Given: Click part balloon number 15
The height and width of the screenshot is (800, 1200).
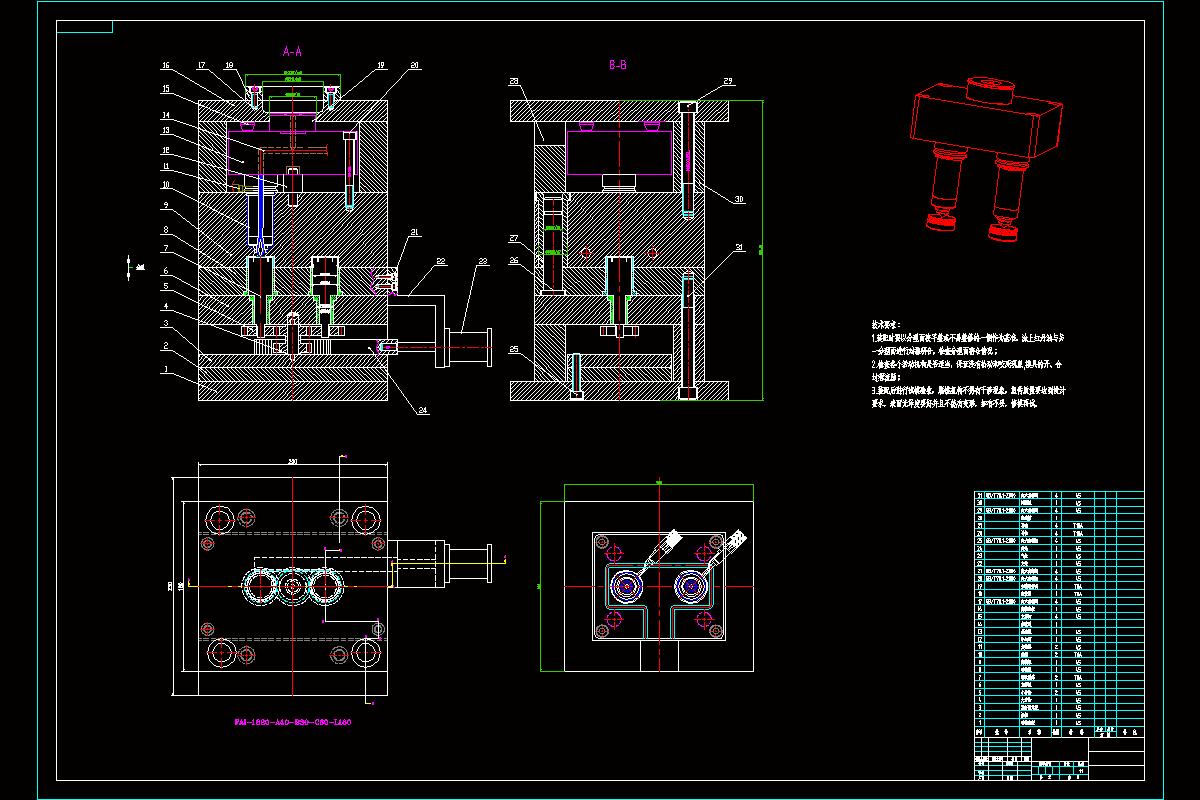Looking at the screenshot, I should 166,89.
